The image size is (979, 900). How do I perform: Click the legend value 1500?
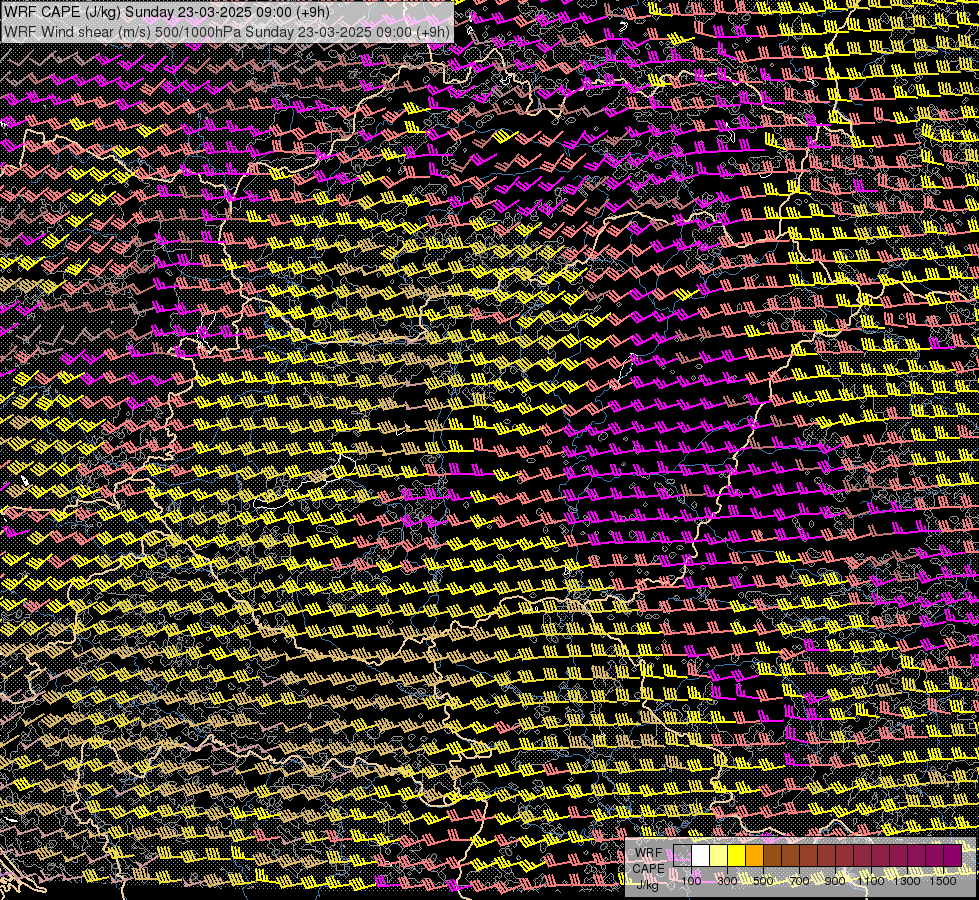tap(943, 881)
